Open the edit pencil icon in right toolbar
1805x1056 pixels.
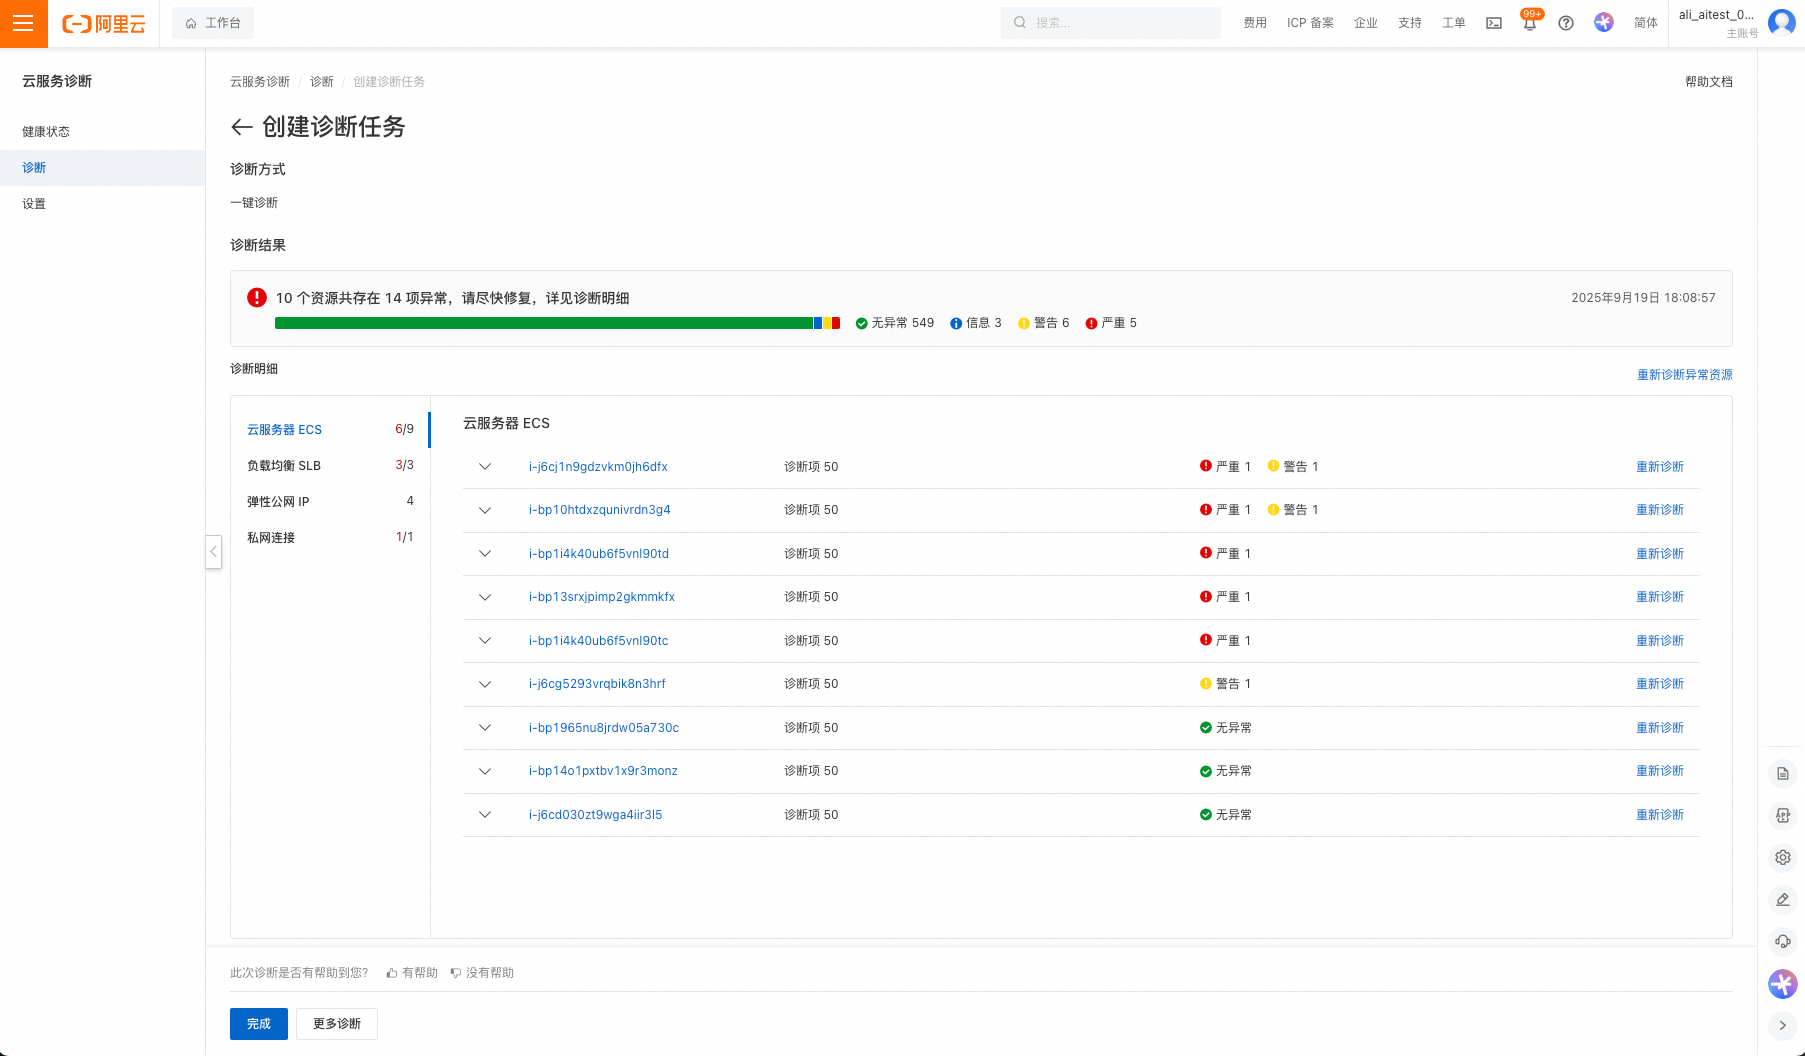pos(1782,899)
